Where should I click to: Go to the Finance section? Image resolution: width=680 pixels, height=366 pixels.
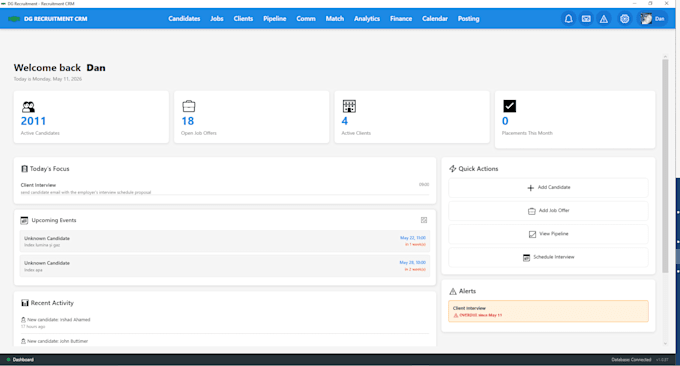401,19
